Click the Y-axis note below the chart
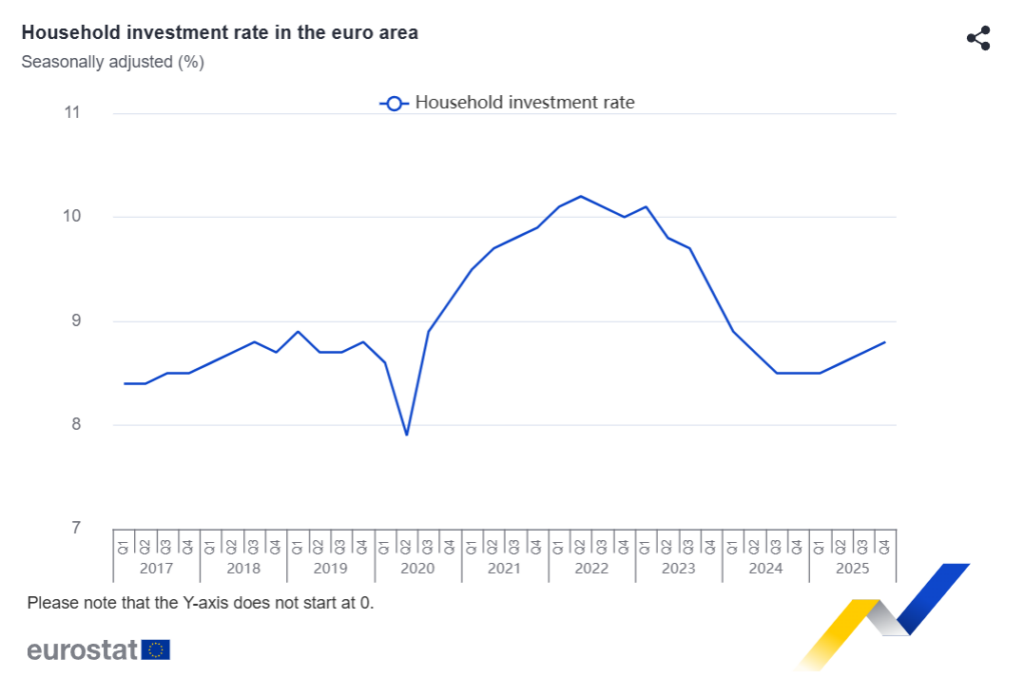The image size is (1024, 678). 200,603
